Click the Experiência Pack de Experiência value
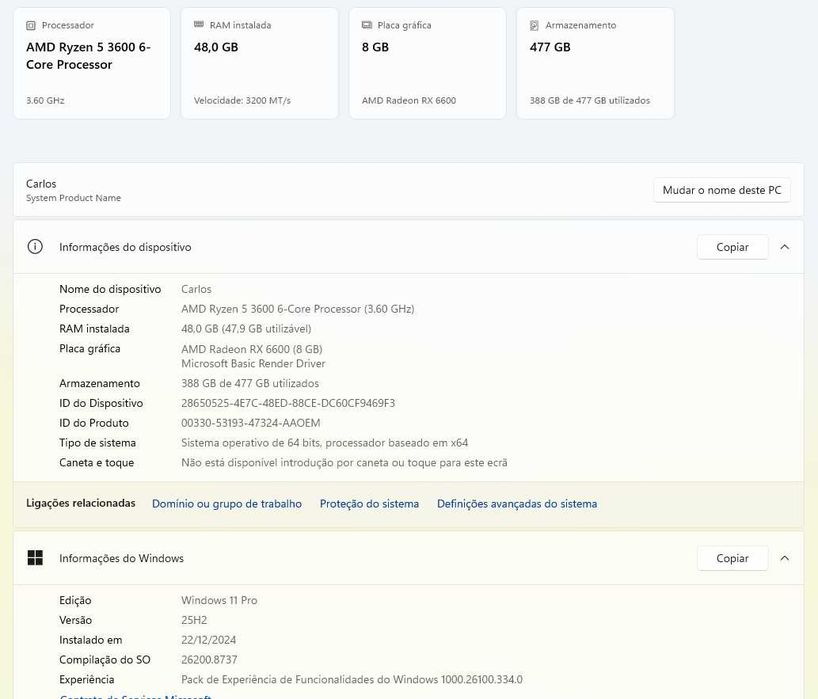Image resolution: width=818 pixels, height=699 pixels. [x=352, y=680]
